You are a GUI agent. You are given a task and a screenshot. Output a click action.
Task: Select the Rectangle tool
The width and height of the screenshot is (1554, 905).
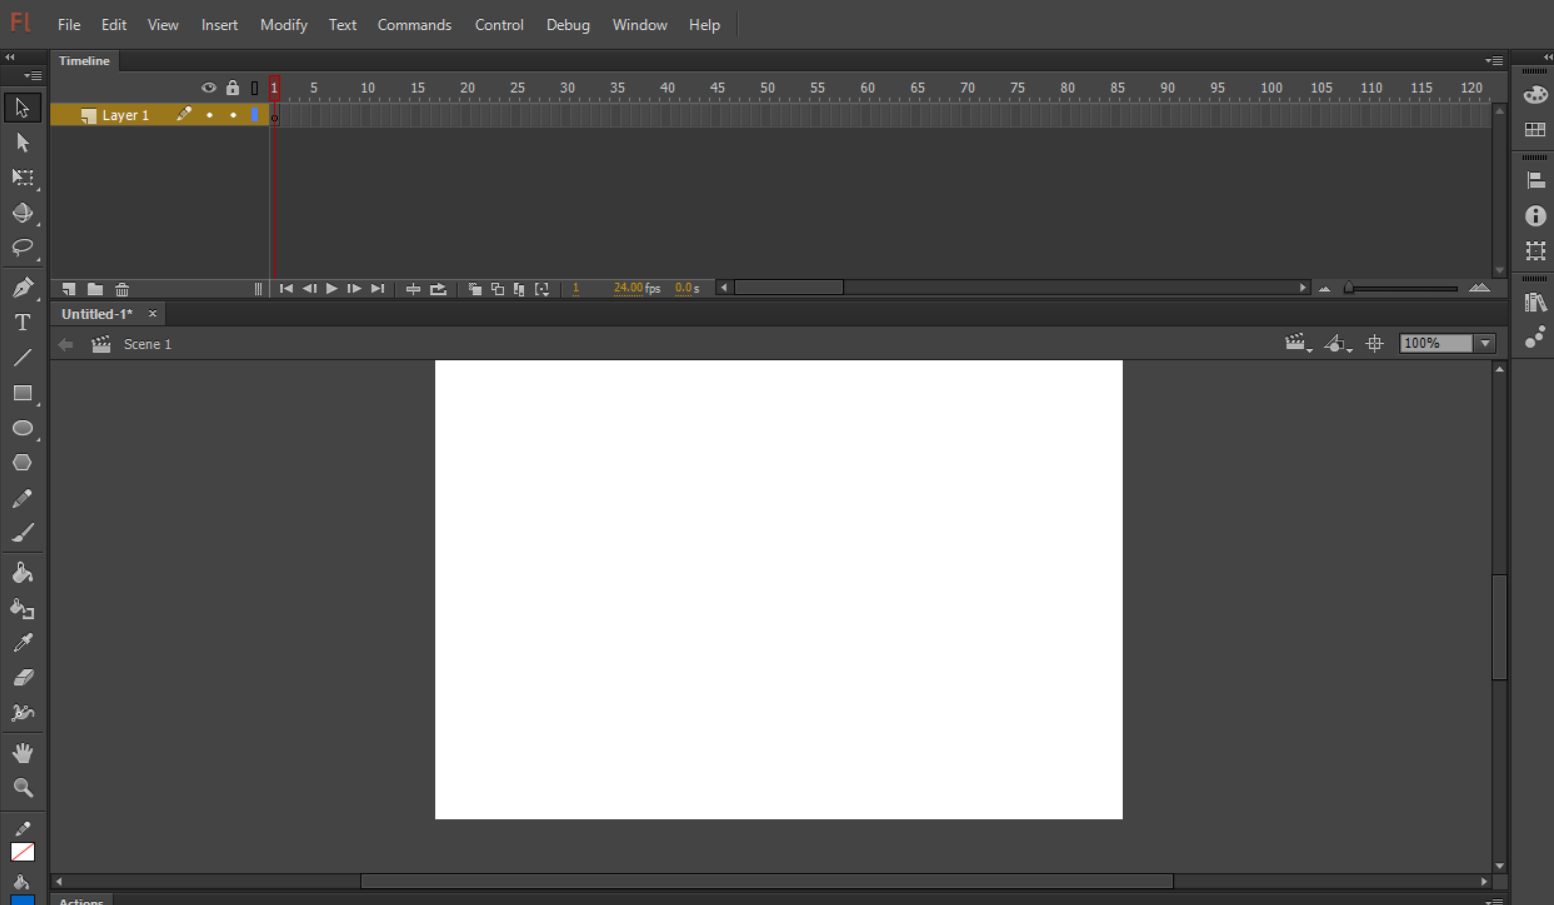22,393
